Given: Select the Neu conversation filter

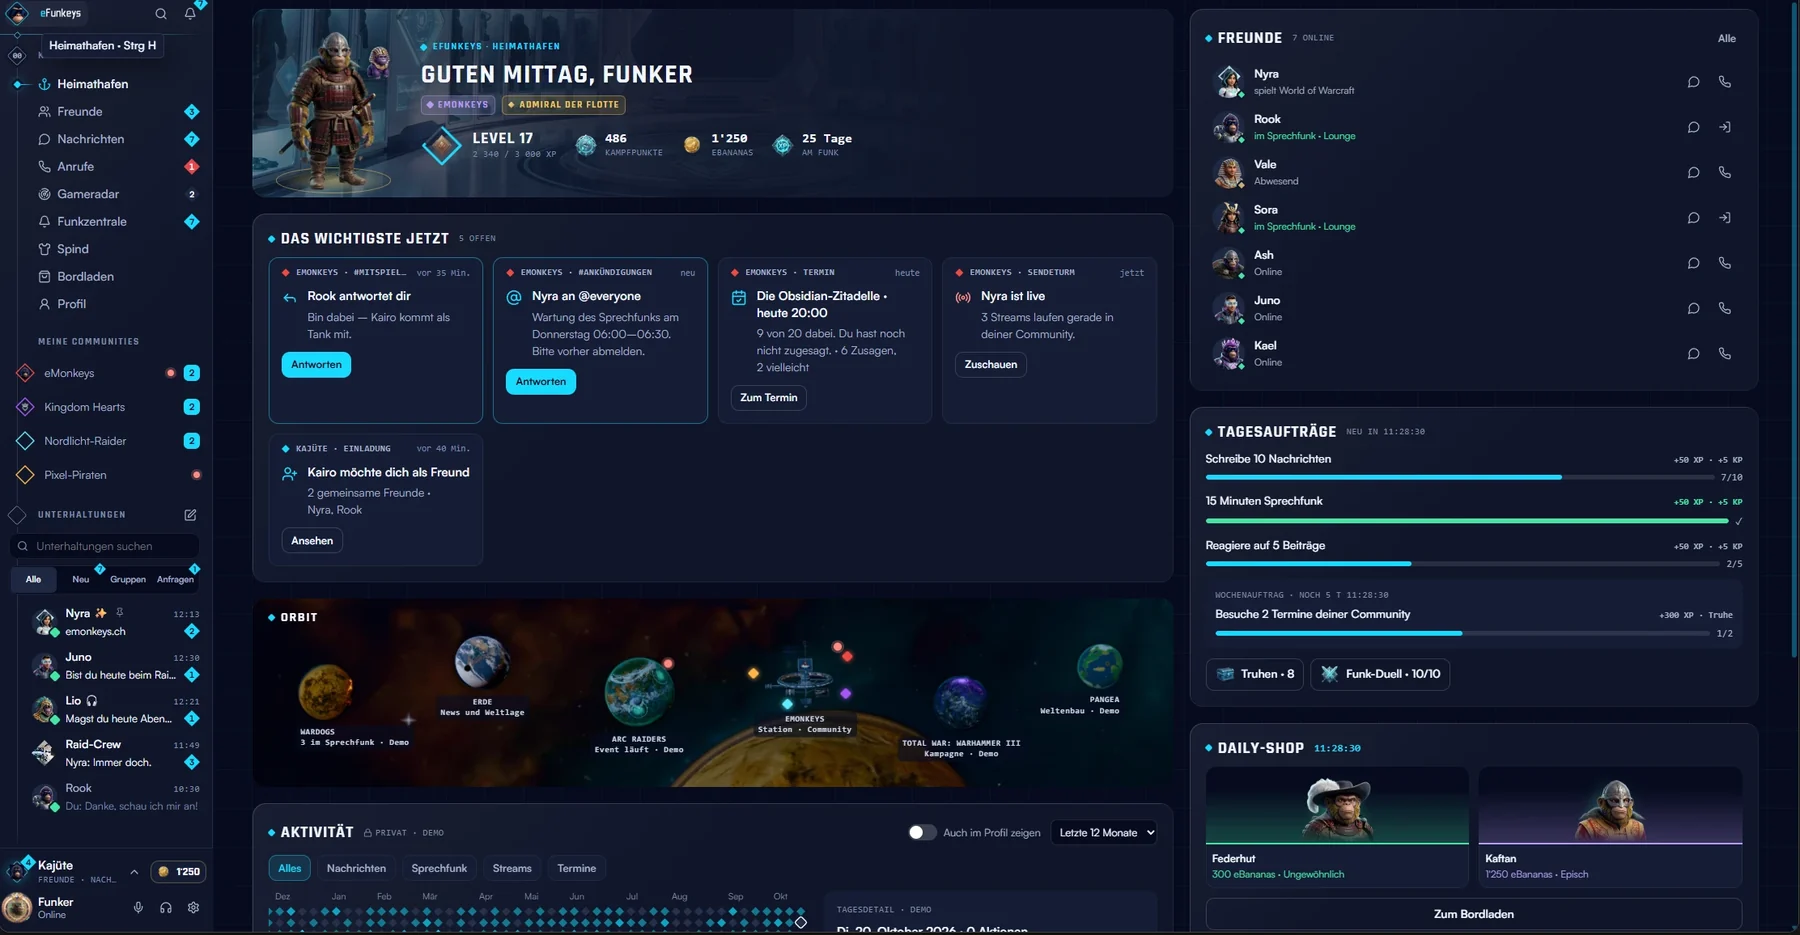Looking at the screenshot, I should (81, 579).
